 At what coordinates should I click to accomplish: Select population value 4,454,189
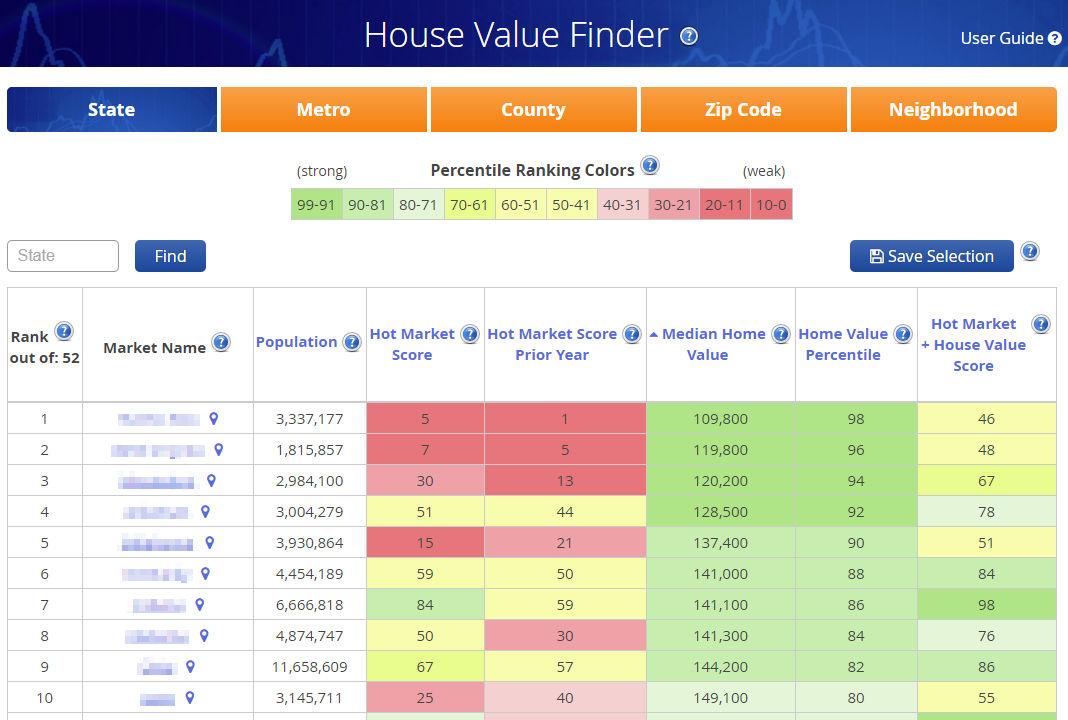(309, 574)
